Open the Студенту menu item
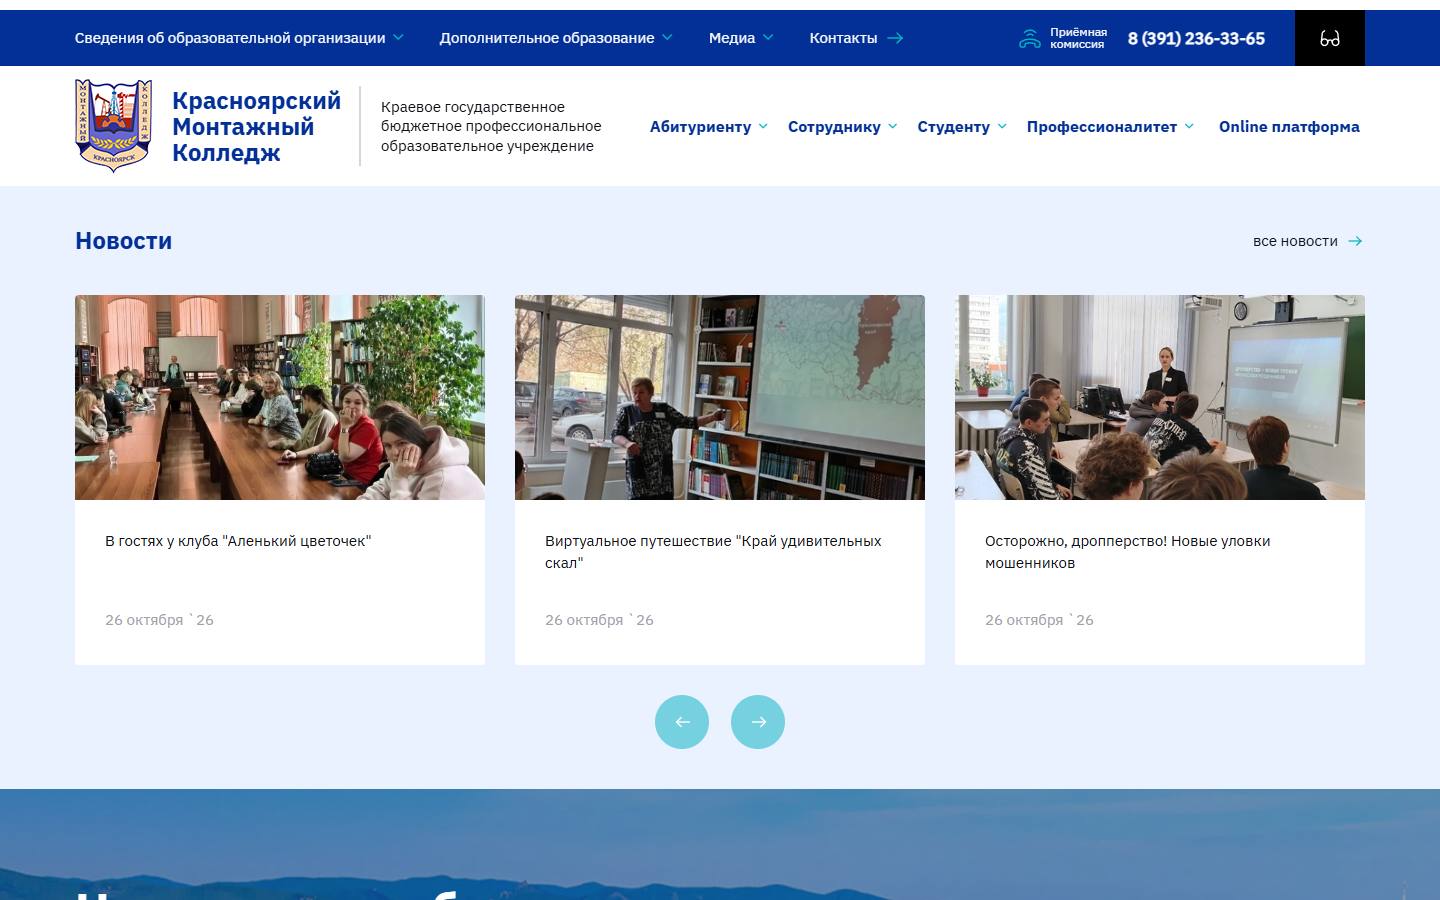The height and width of the screenshot is (900, 1440). point(953,127)
